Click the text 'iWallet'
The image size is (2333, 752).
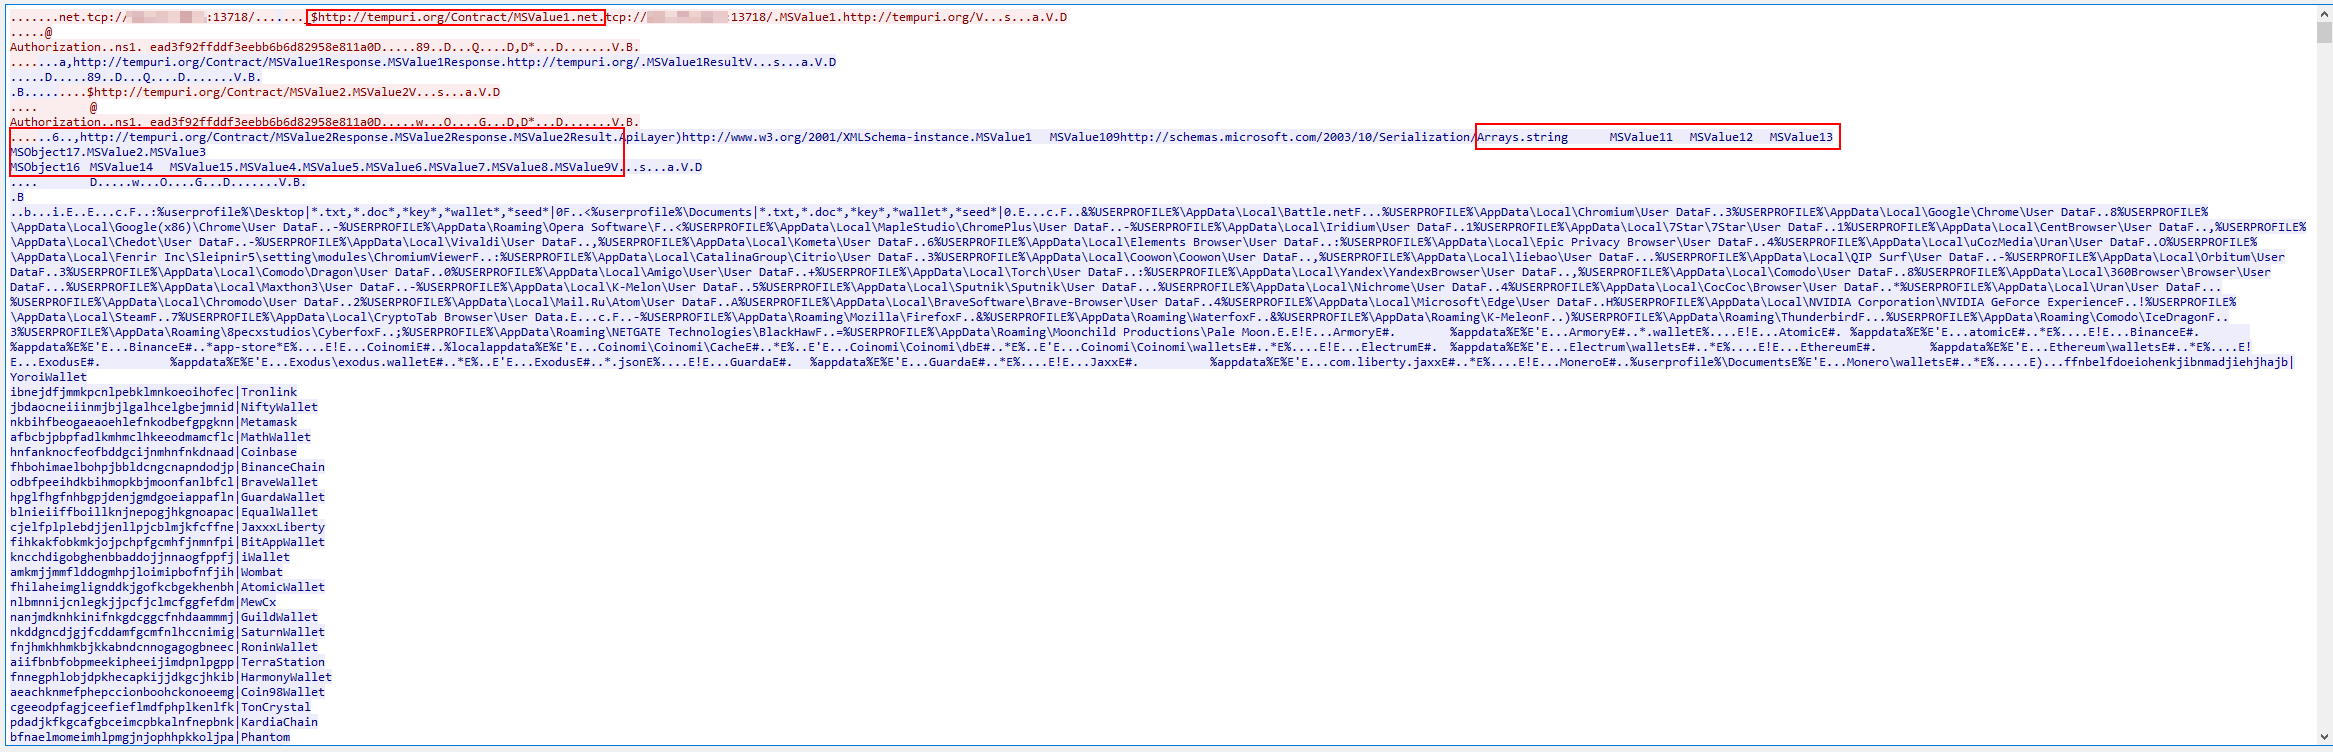(265, 557)
